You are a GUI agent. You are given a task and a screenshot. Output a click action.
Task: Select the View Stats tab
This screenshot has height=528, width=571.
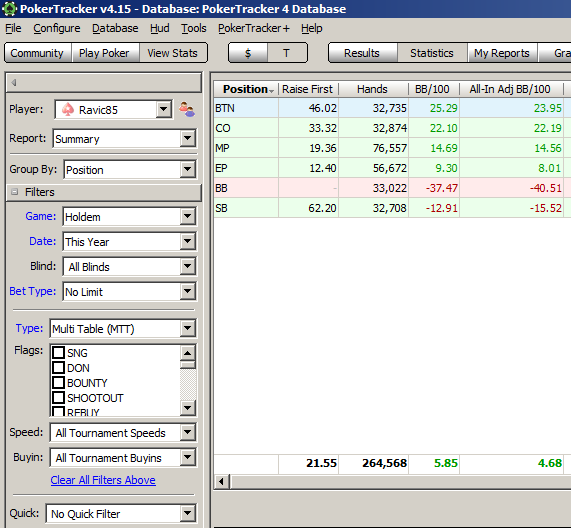[x=173, y=53]
